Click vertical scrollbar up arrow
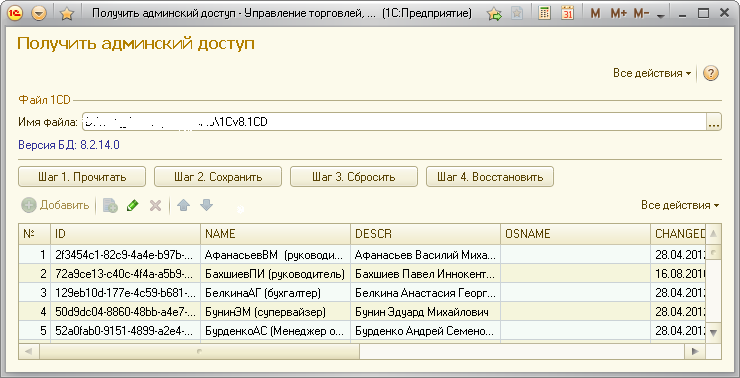 713,233
